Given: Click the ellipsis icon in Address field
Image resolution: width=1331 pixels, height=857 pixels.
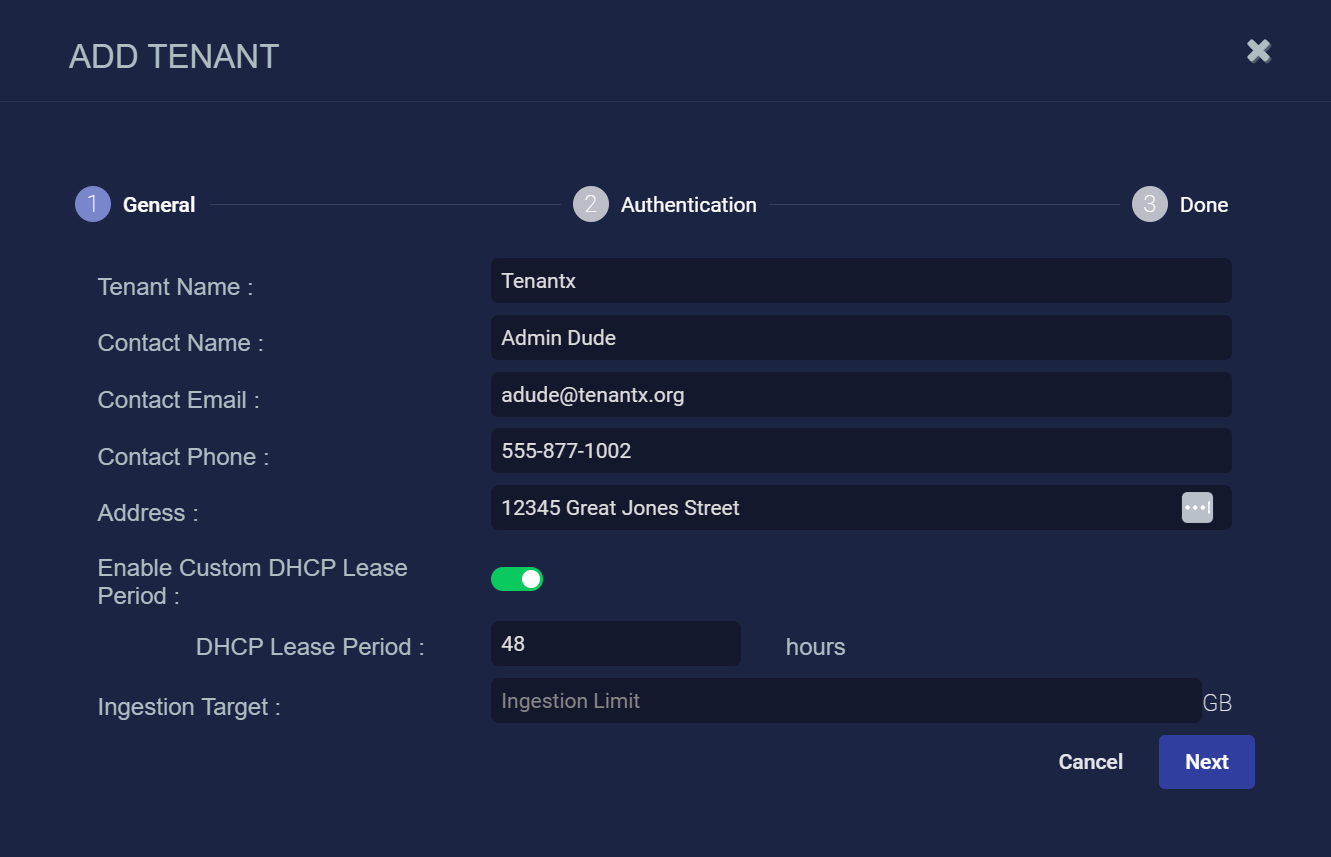Looking at the screenshot, I should click(1197, 508).
